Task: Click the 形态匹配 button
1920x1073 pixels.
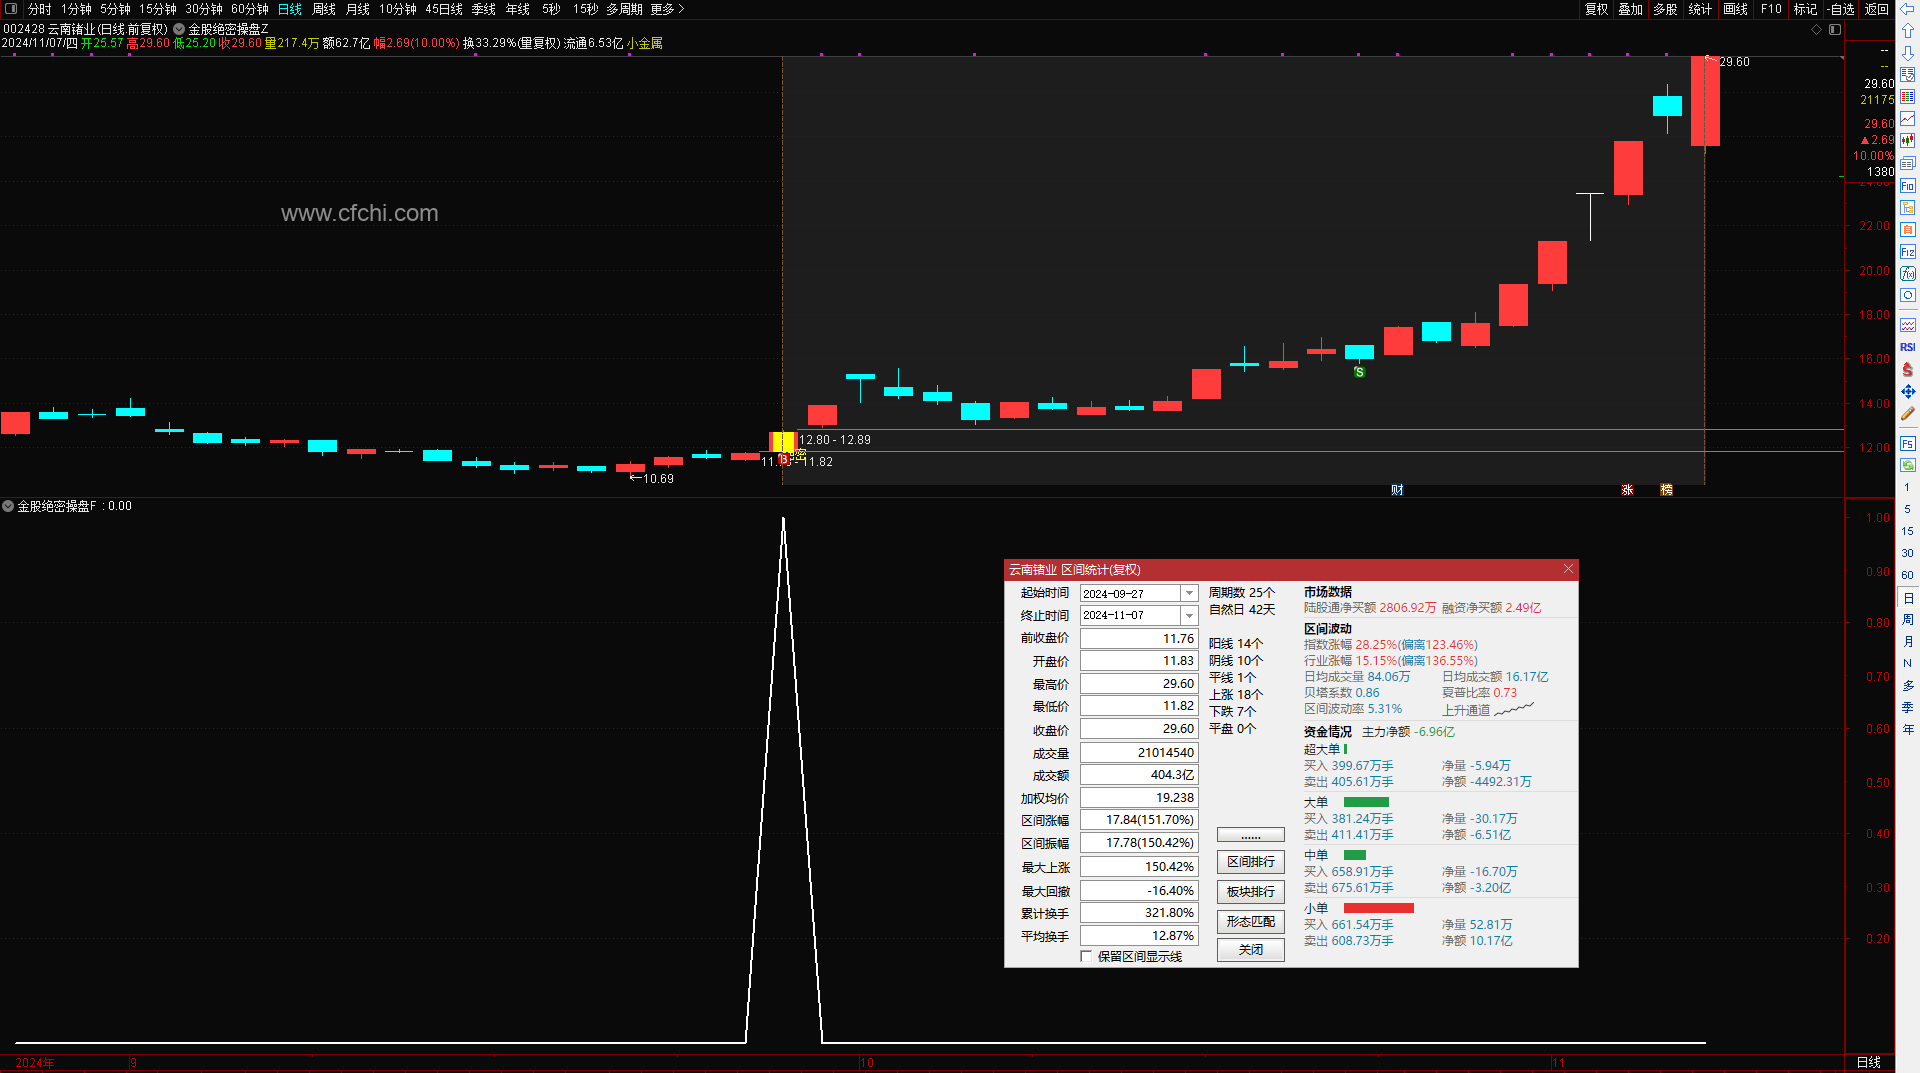Action: (1251, 922)
